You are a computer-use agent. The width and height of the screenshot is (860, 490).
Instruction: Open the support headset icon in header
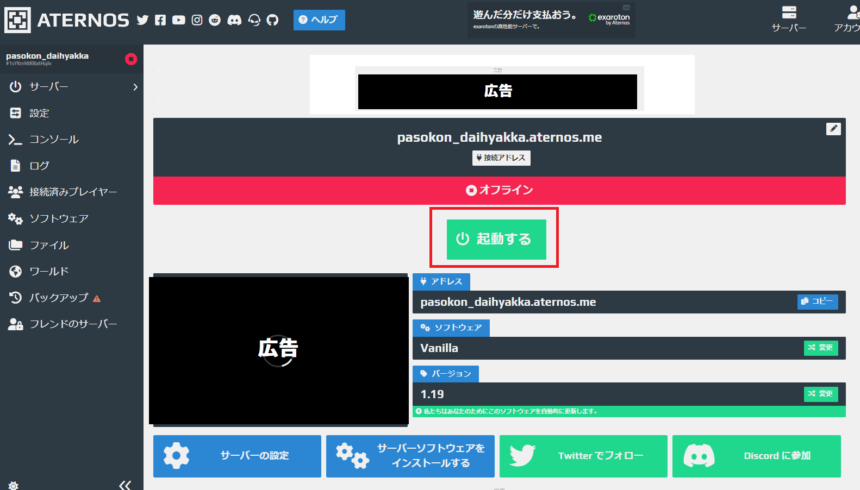254,20
